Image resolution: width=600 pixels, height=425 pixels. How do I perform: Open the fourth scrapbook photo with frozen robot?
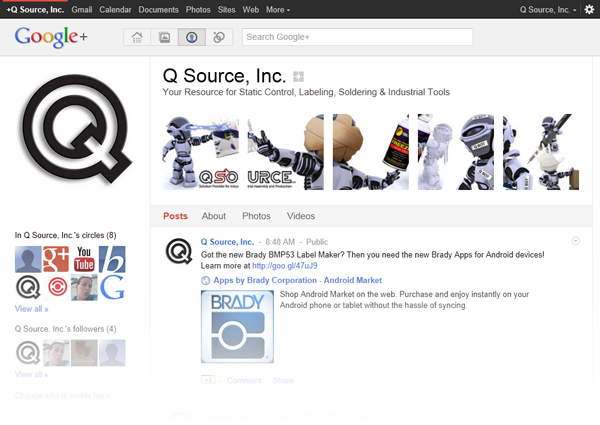(x=456, y=152)
